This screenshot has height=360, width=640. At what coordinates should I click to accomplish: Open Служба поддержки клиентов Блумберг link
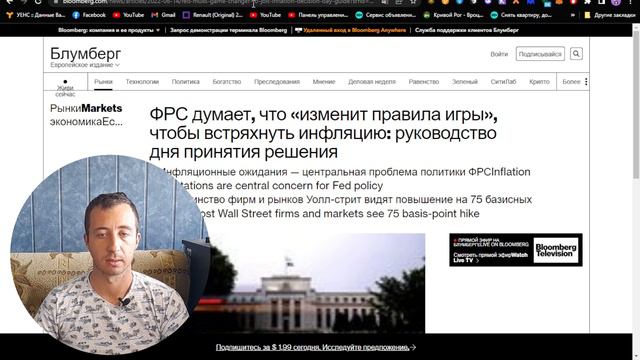coord(467,30)
